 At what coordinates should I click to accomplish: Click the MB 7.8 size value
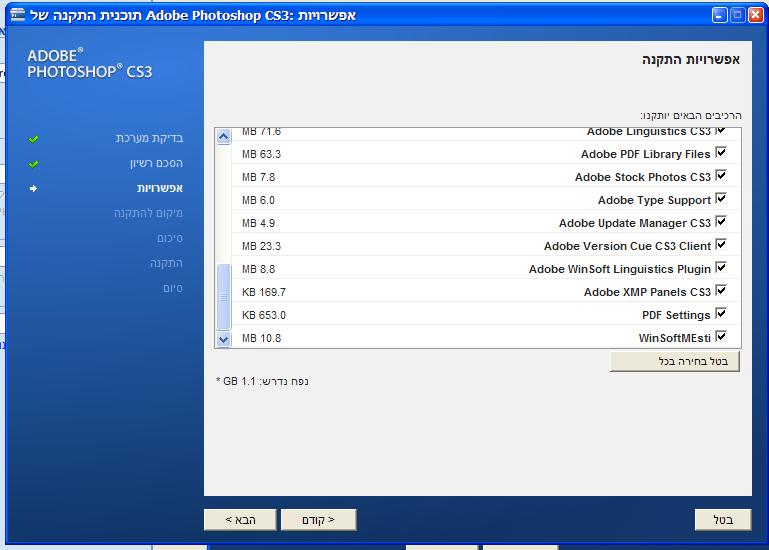click(258, 178)
